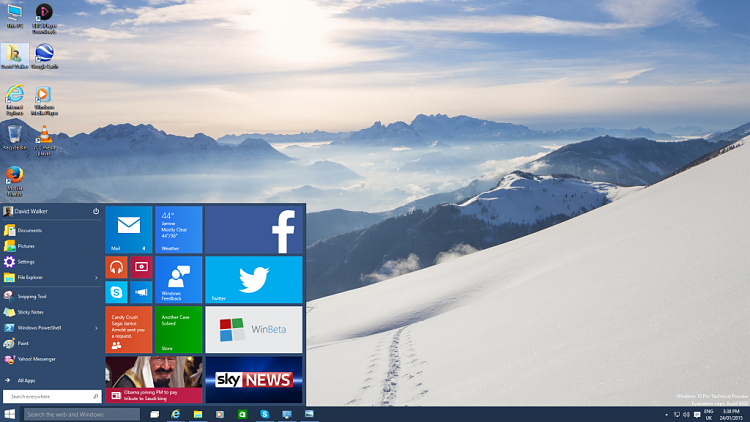Open the News tile about Obama
750x422 pixels.
coord(154,379)
